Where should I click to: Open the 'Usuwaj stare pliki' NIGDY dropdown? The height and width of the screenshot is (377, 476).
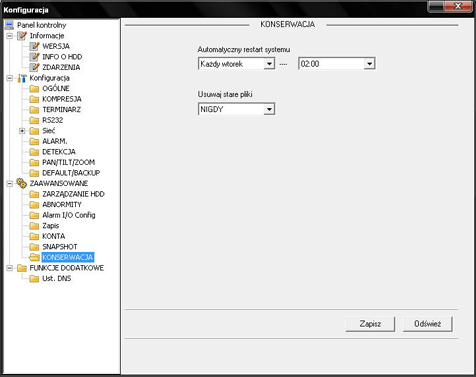click(269, 109)
